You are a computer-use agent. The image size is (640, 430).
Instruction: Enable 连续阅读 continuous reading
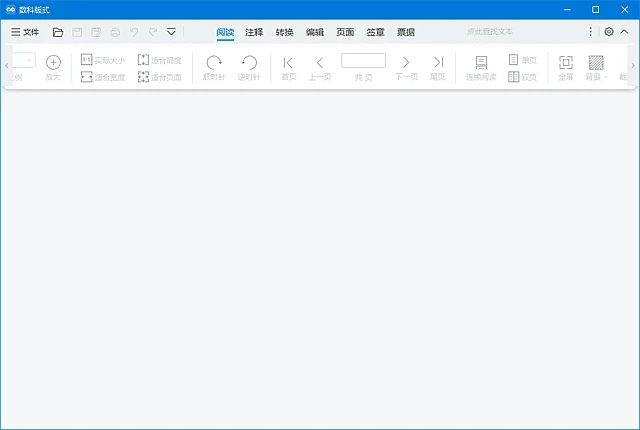(481, 68)
